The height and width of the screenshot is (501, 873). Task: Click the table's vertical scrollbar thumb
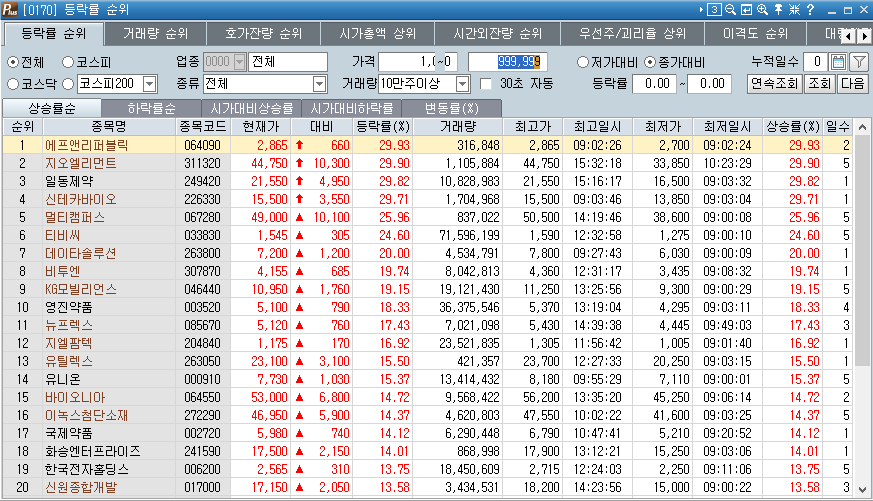coord(862,248)
